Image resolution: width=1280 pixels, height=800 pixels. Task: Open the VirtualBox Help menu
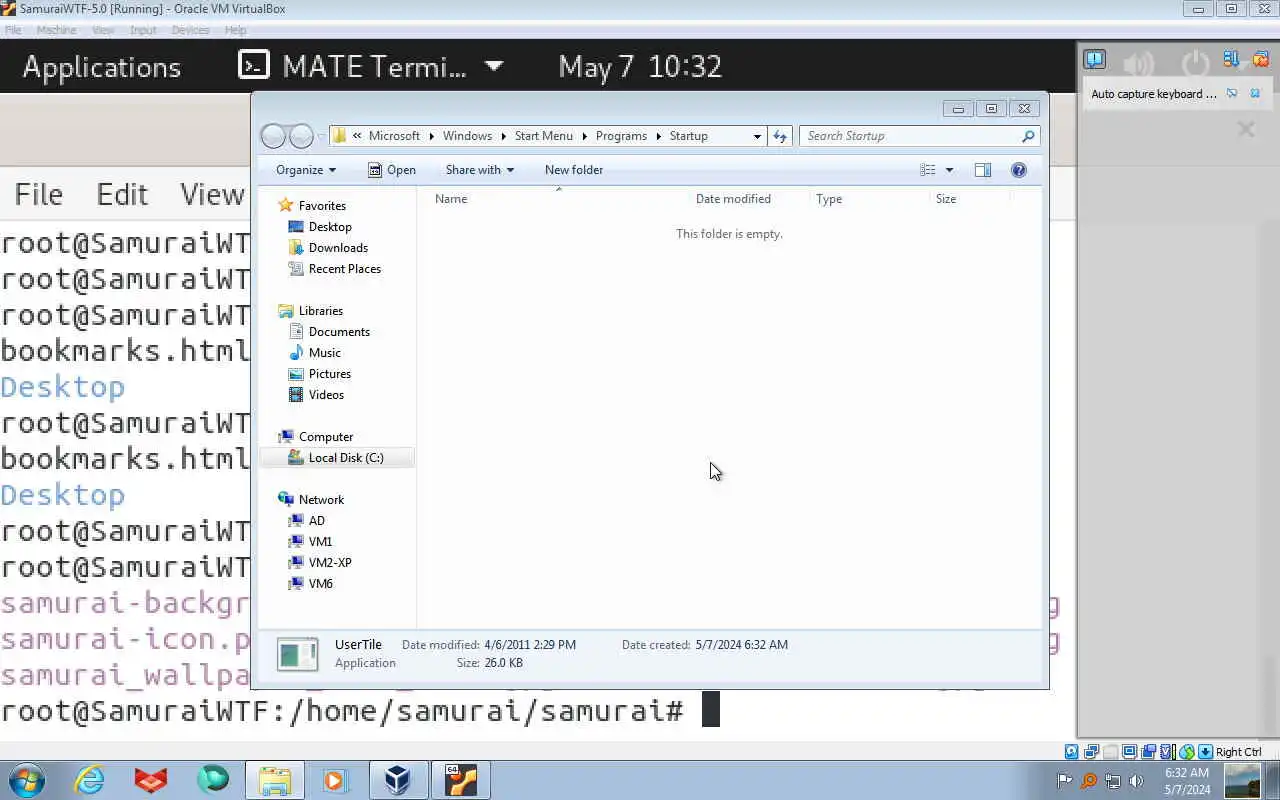point(235,30)
